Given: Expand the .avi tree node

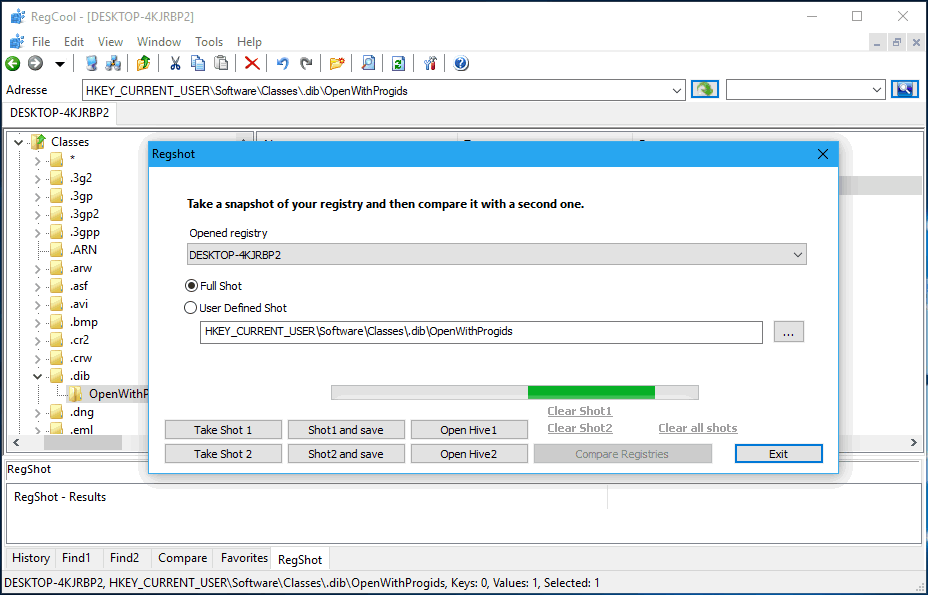Looking at the screenshot, I should coord(37,304).
